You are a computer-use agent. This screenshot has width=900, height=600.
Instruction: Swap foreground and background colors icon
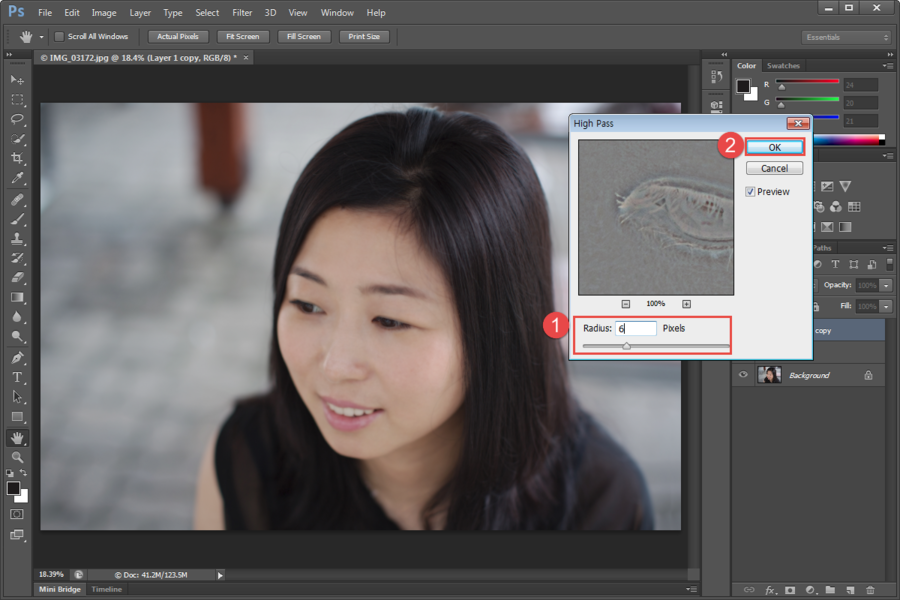[x=24, y=473]
